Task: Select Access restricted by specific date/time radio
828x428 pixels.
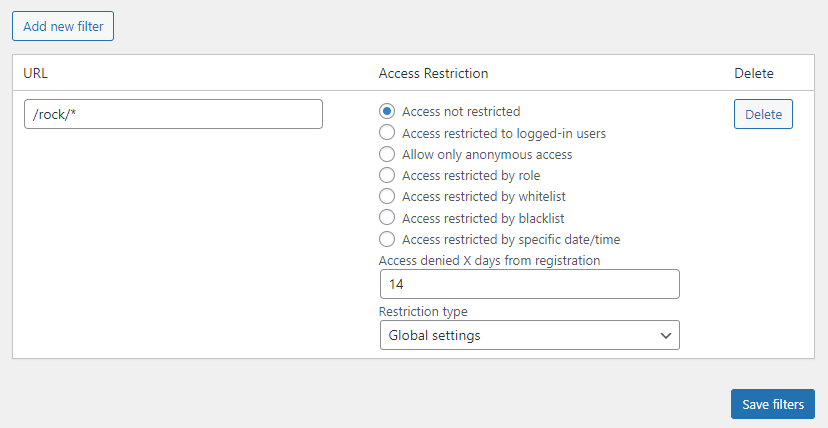Action: [x=387, y=239]
